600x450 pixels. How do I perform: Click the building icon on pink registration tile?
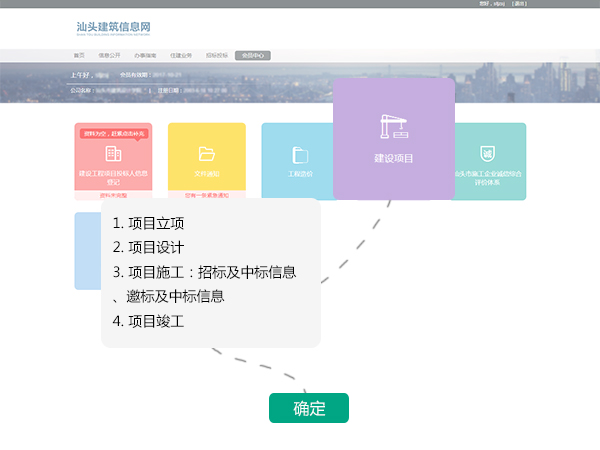pos(113,154)
